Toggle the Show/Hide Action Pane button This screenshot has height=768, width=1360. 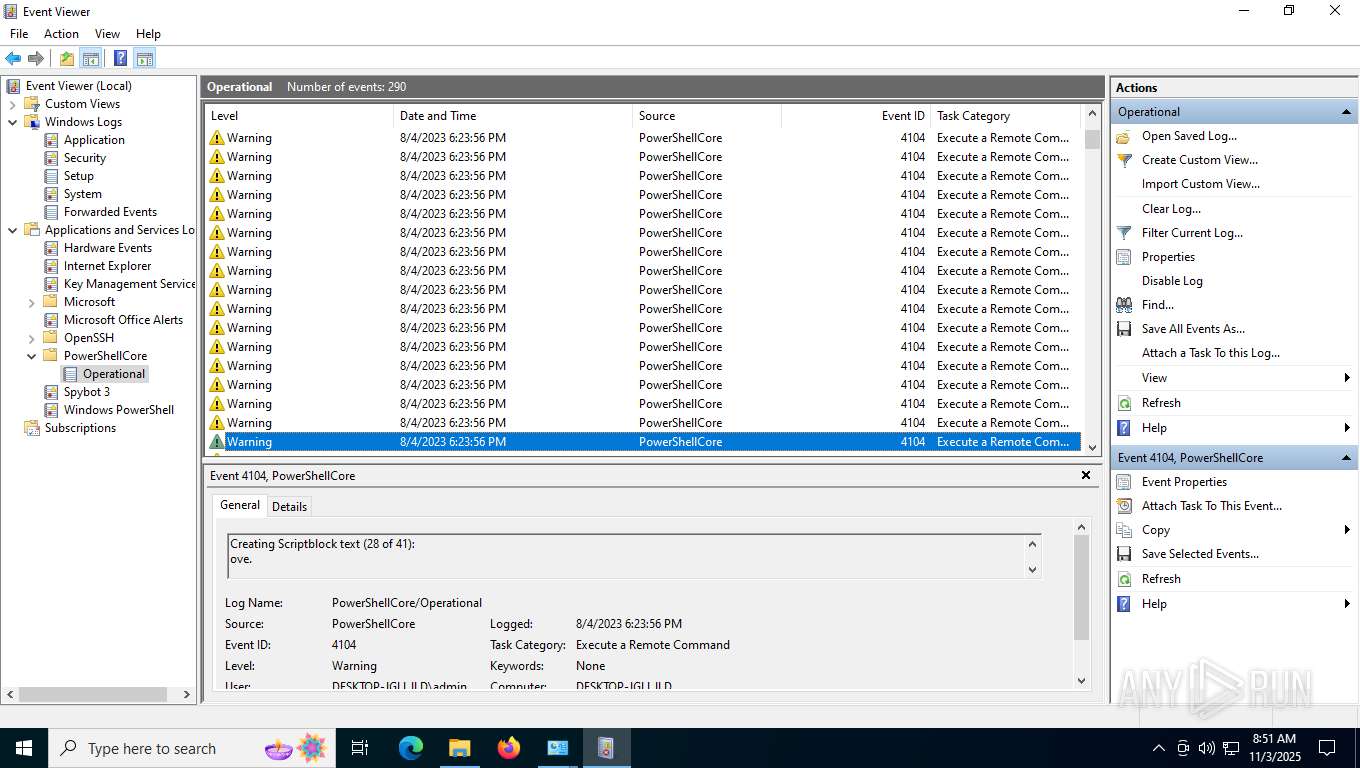144,58
